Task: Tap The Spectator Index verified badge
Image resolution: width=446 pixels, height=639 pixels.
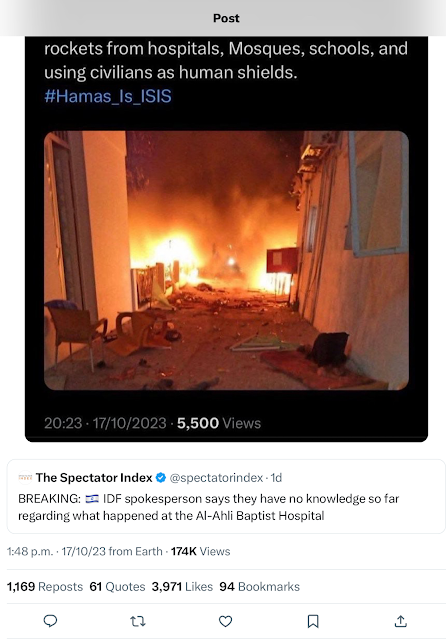Action: coord(161,477)
